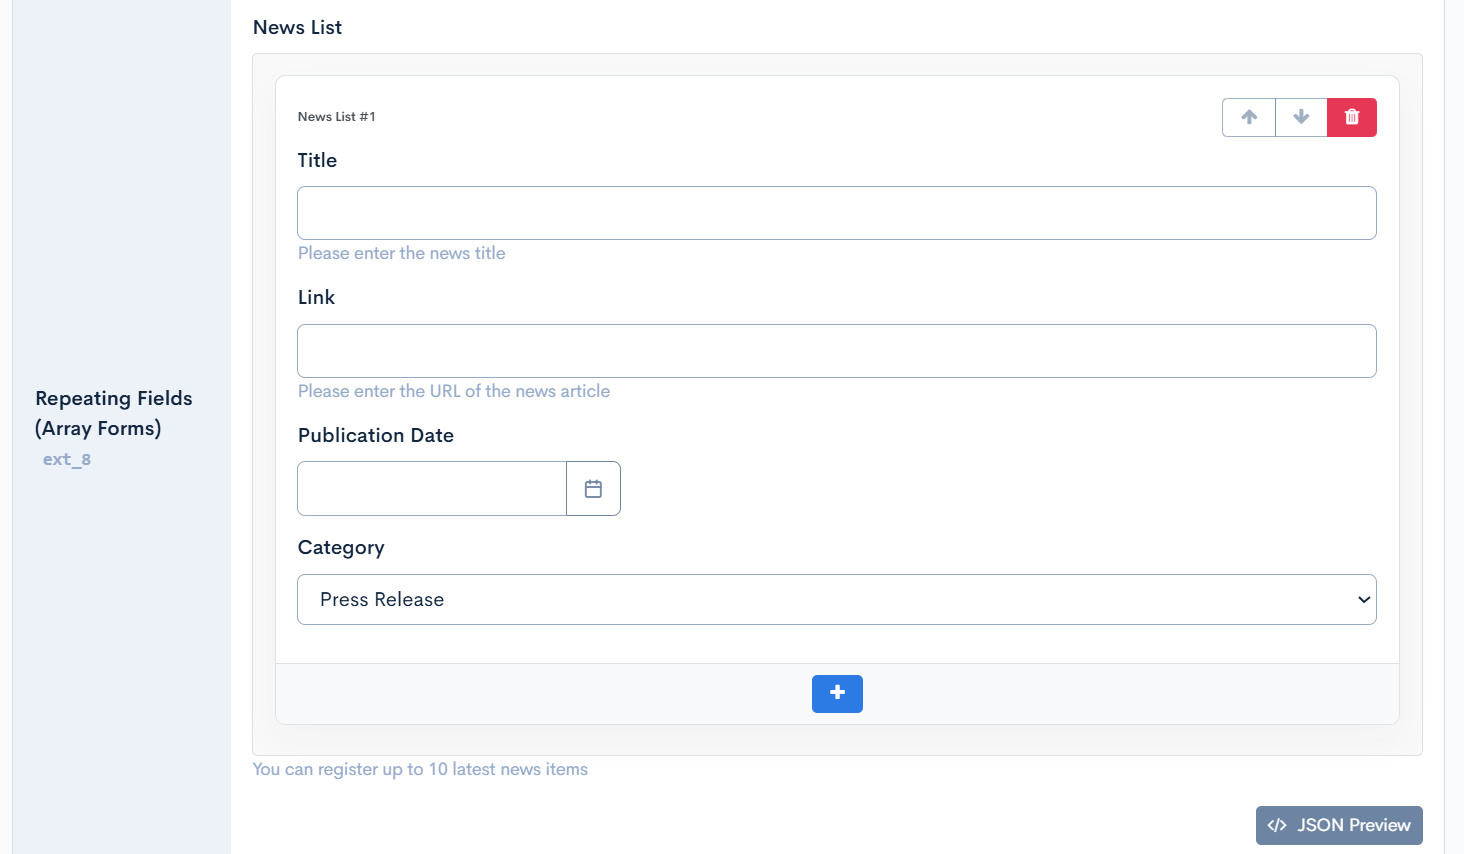Viewport: 1464px width, 854px height.
Task: Focus the Title text field
Action: 836,213
